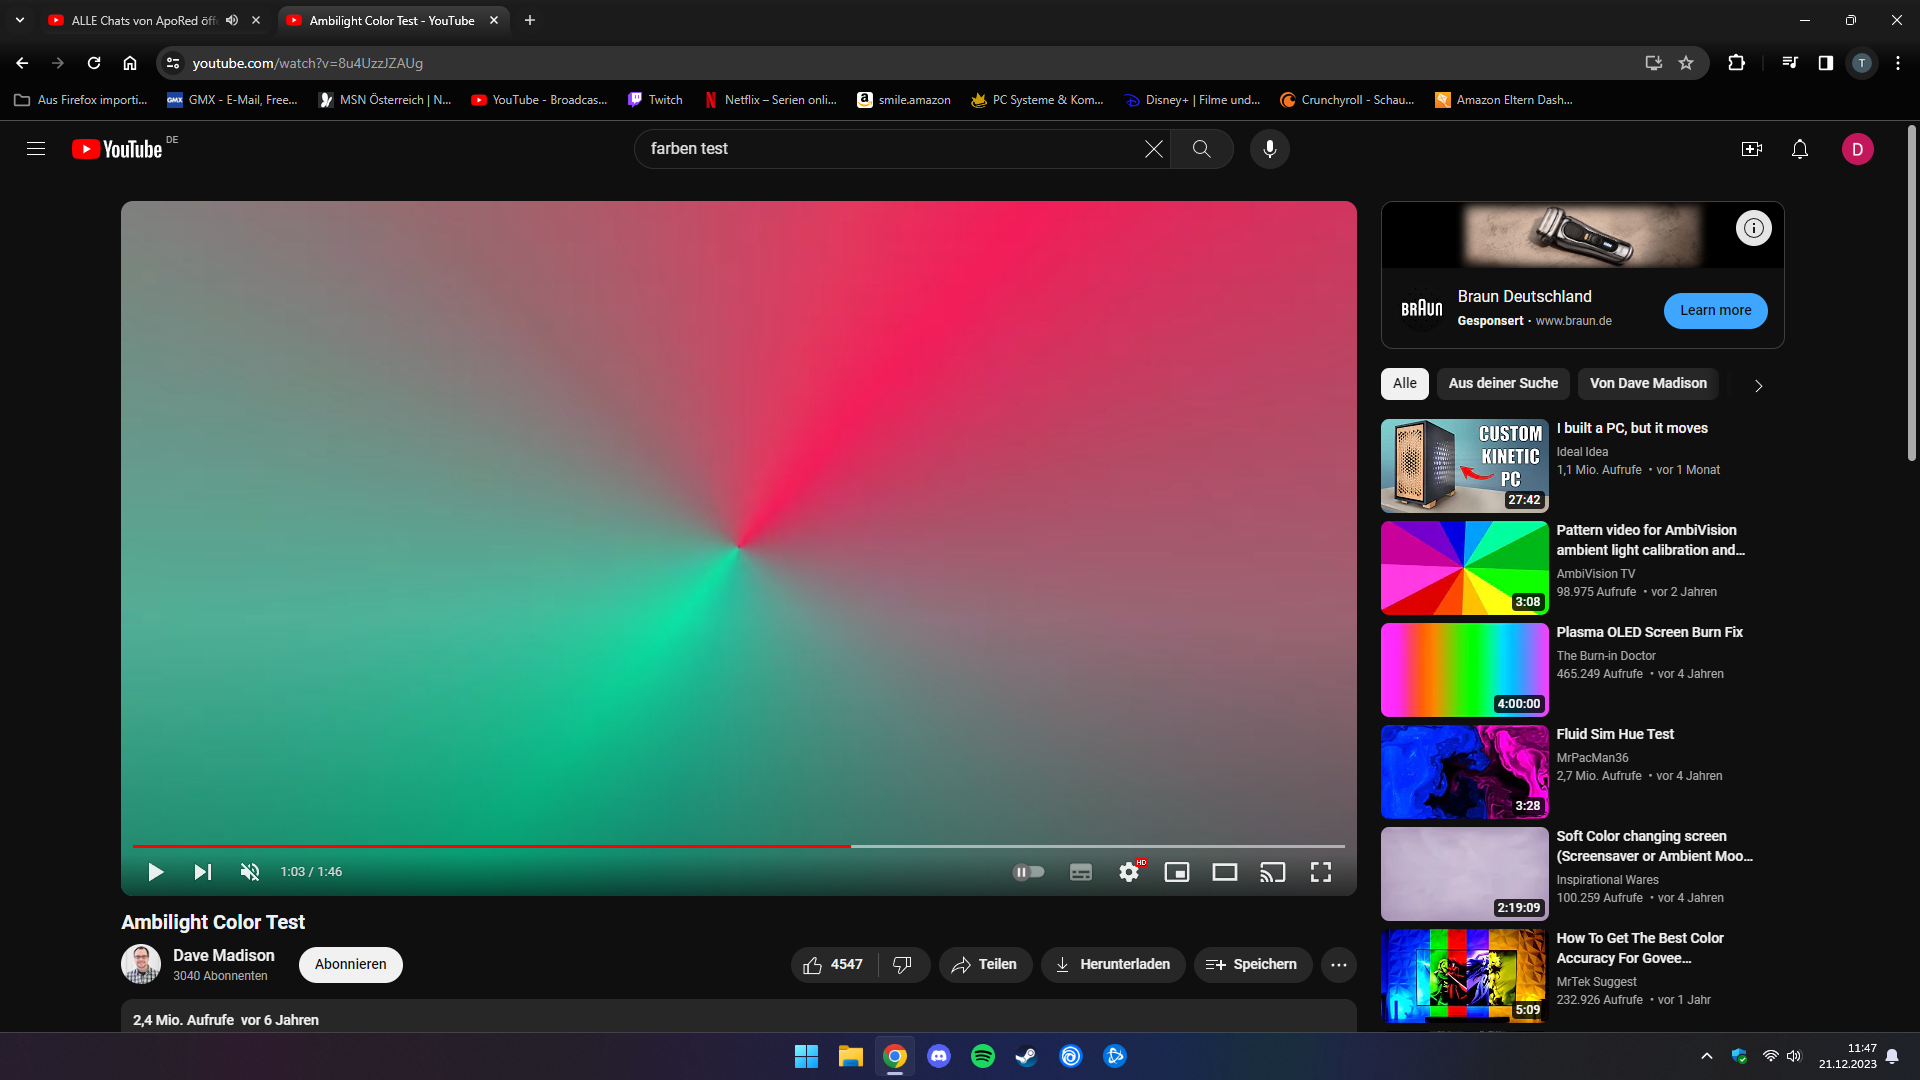
Task: Activate the miniplayer icon
Action: coord(1177,872)
